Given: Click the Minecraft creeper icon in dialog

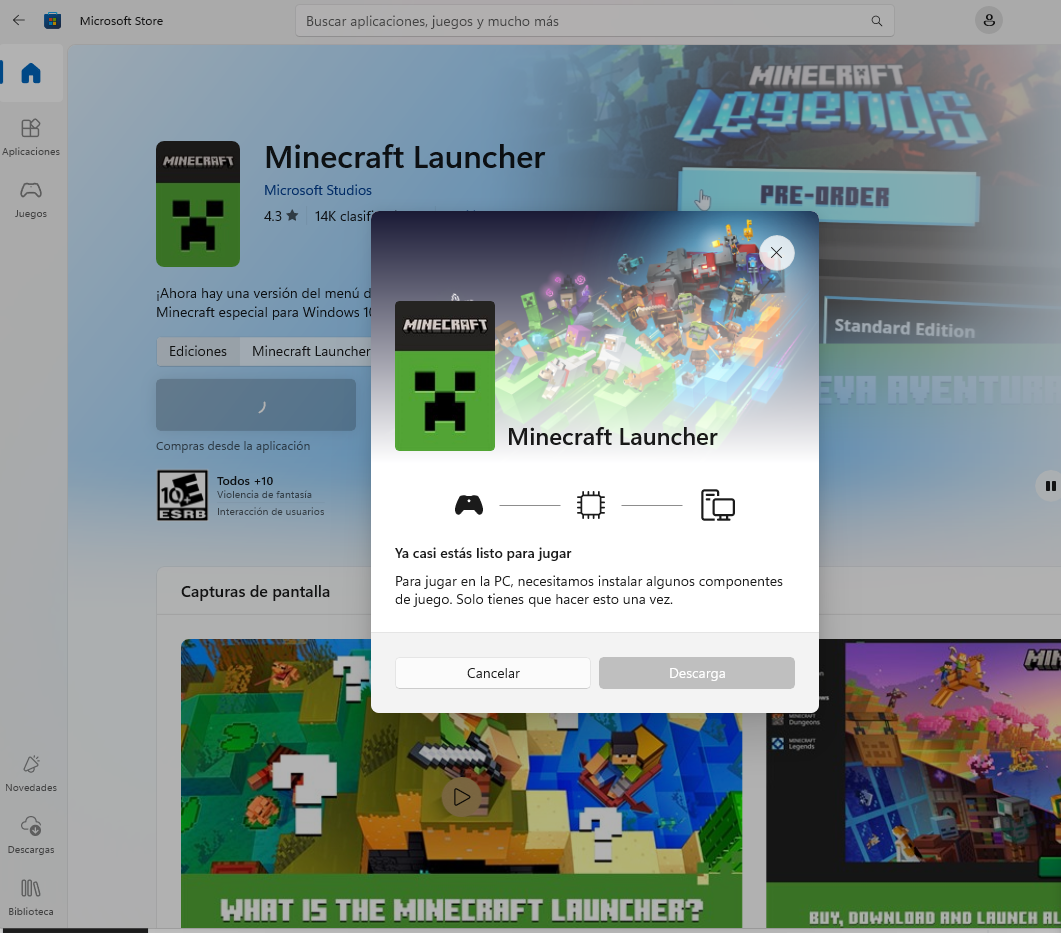Looking at the screenshot, I should click(x=445, y=376).
